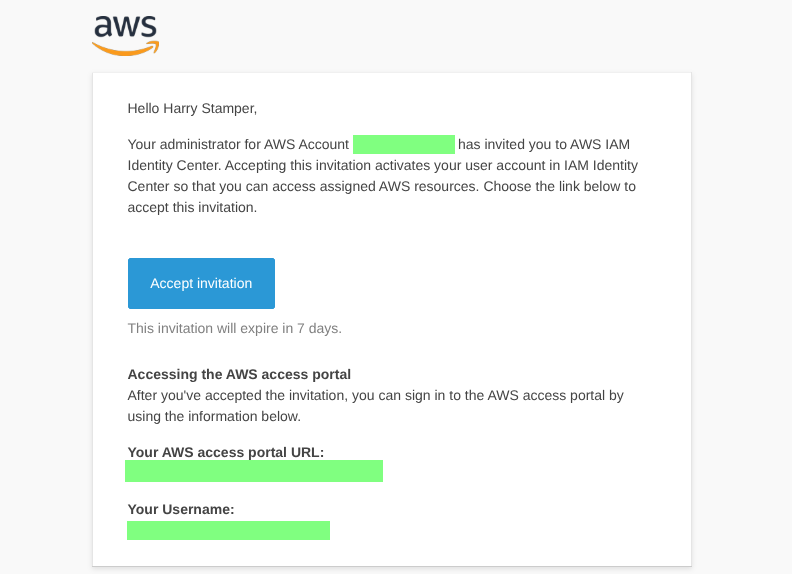Click the orange smile arrow under AWS
This screenshot has height=574, width=792.
[127, 46]
